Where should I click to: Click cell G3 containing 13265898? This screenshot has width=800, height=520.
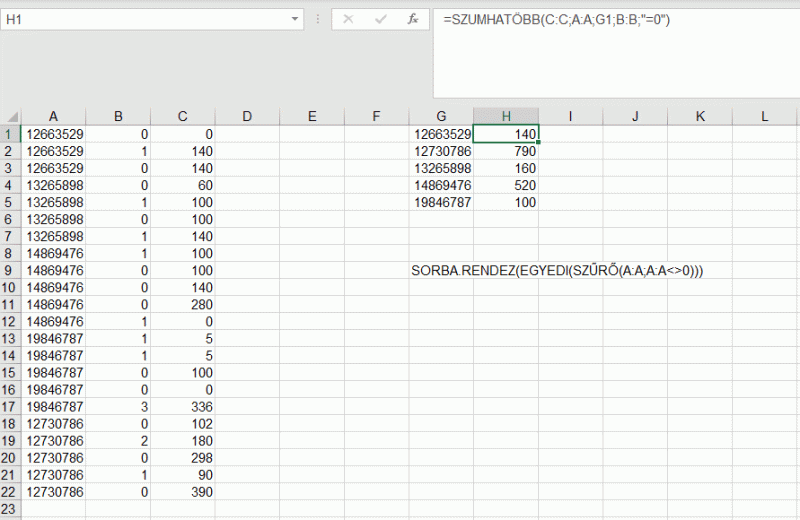pyautogui.click(x=441, y=168)
